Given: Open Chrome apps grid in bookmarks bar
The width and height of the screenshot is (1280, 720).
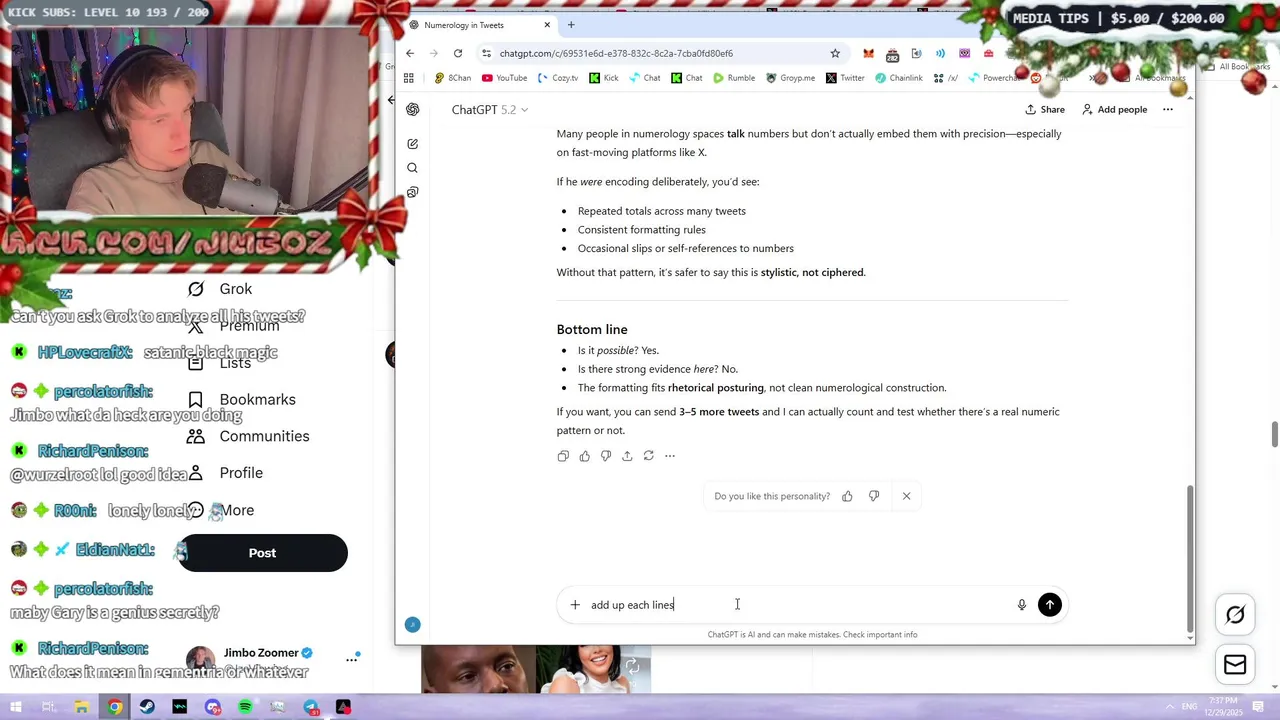Looking at the screenshot, I should coord(408,78).
